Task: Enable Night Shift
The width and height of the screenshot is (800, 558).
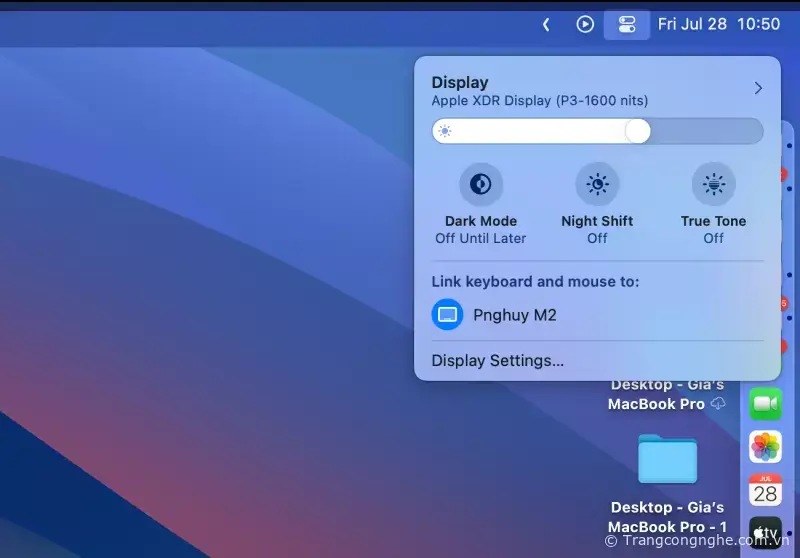Action: coord(597,184)
